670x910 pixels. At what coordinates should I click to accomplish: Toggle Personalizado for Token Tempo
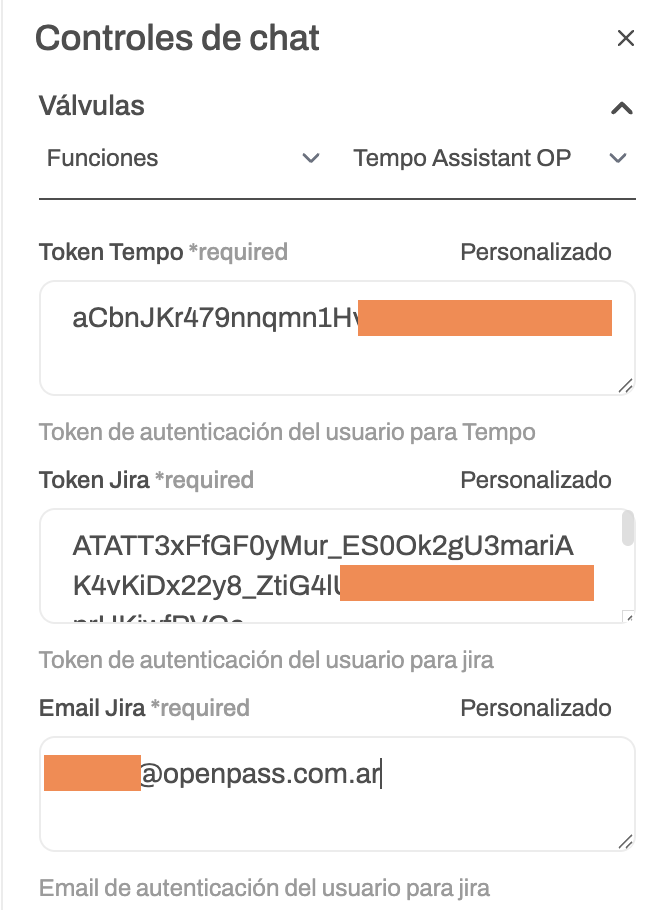(535, 252)
